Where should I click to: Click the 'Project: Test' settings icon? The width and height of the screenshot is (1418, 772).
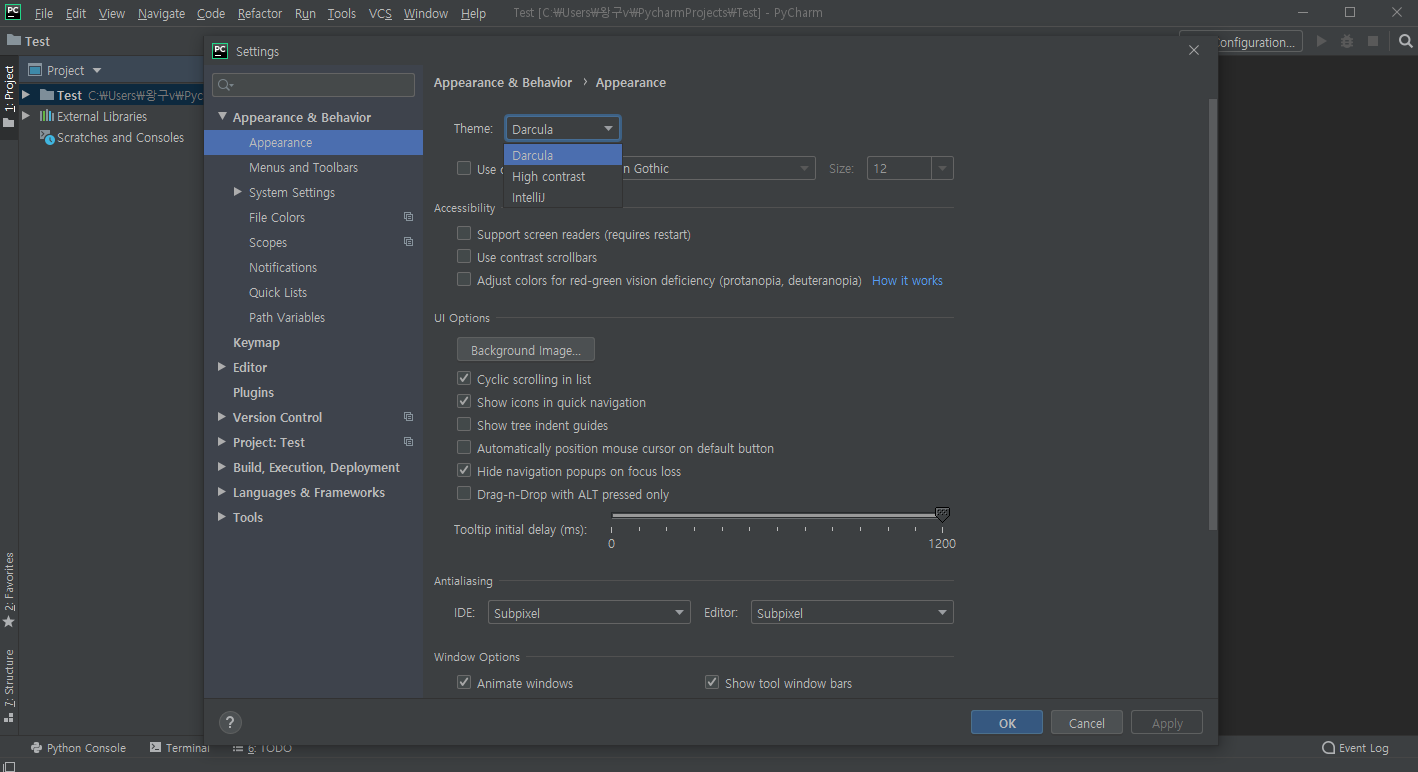coord(408,442)
